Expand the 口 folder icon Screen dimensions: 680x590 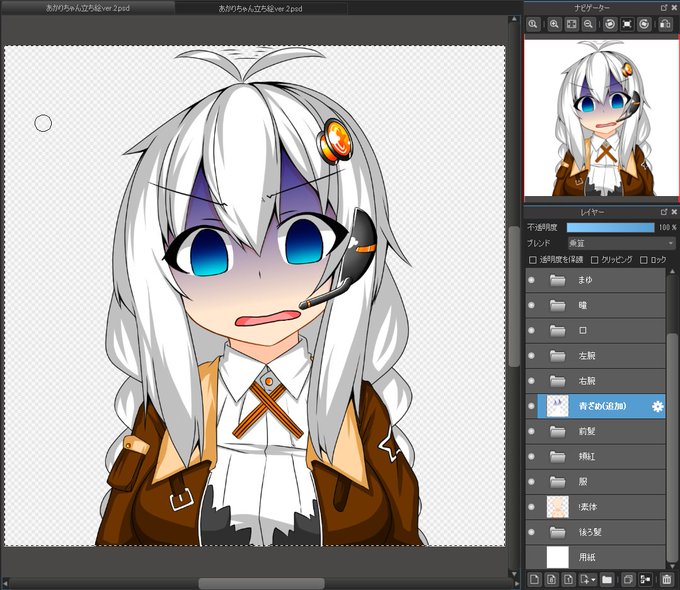click(558, 331)
